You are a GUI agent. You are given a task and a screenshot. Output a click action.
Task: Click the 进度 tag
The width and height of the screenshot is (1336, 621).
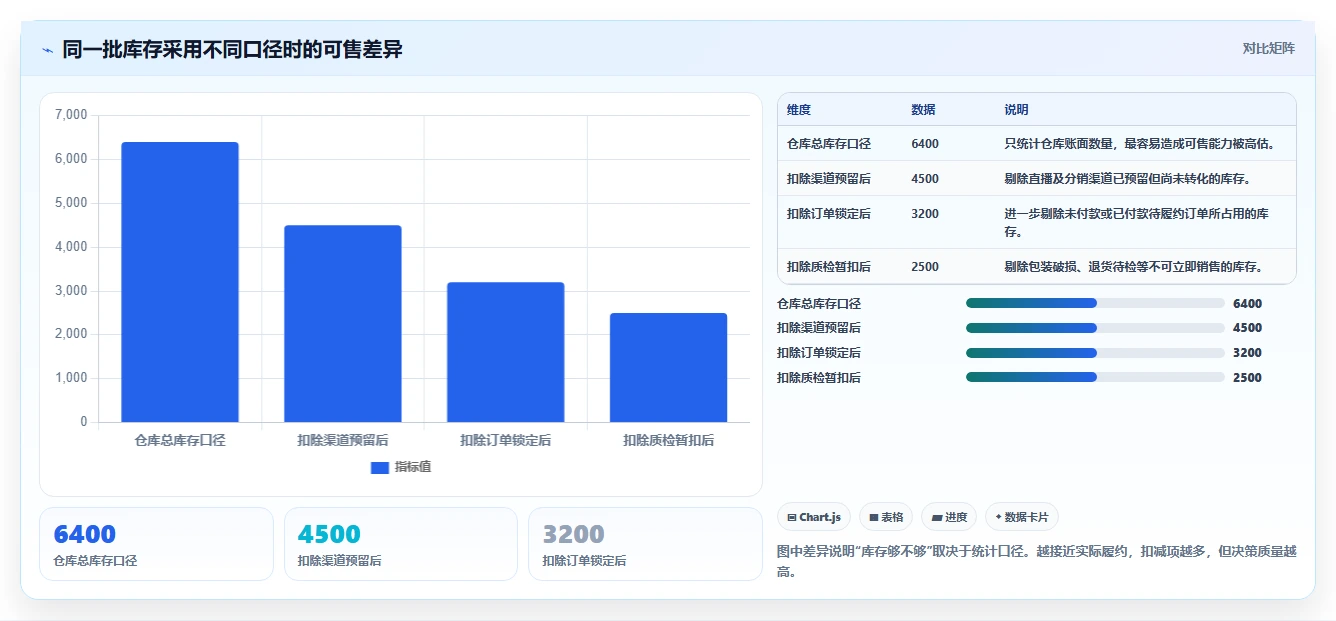(949, 517)
